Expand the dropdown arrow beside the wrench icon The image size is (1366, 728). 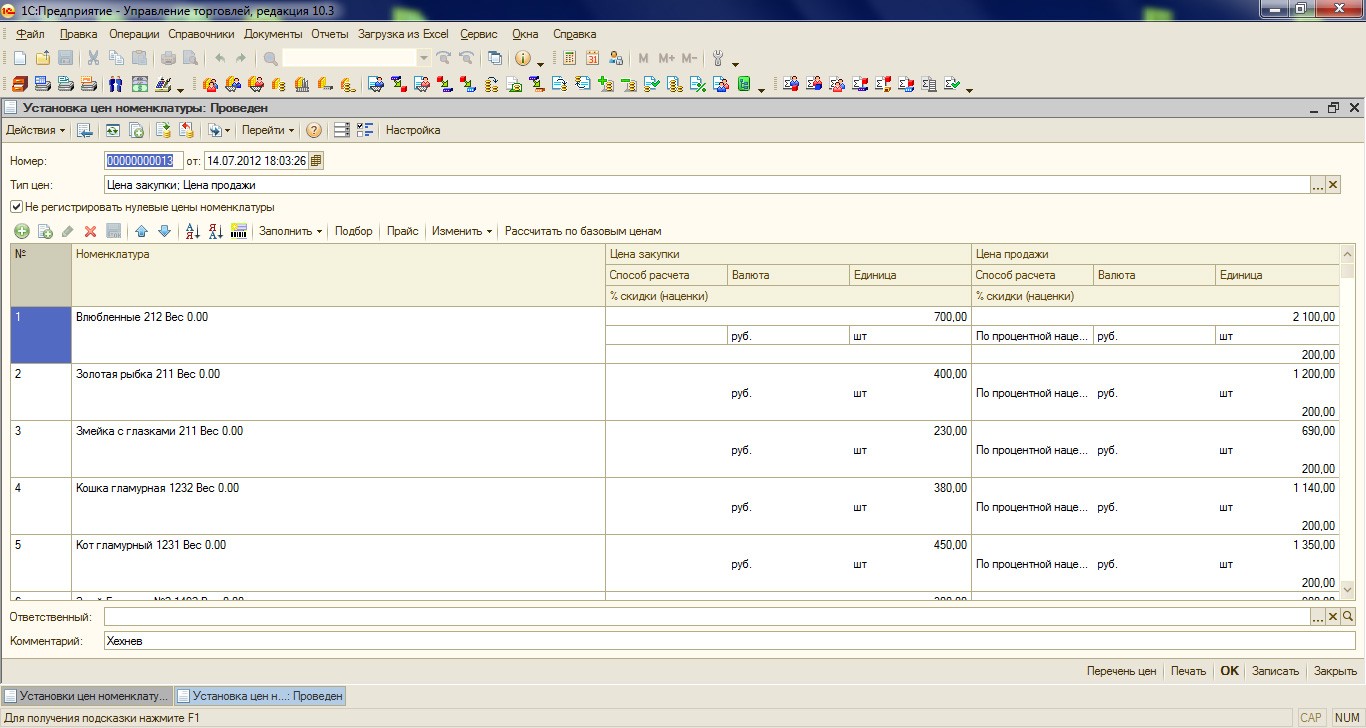coord(736,62)
